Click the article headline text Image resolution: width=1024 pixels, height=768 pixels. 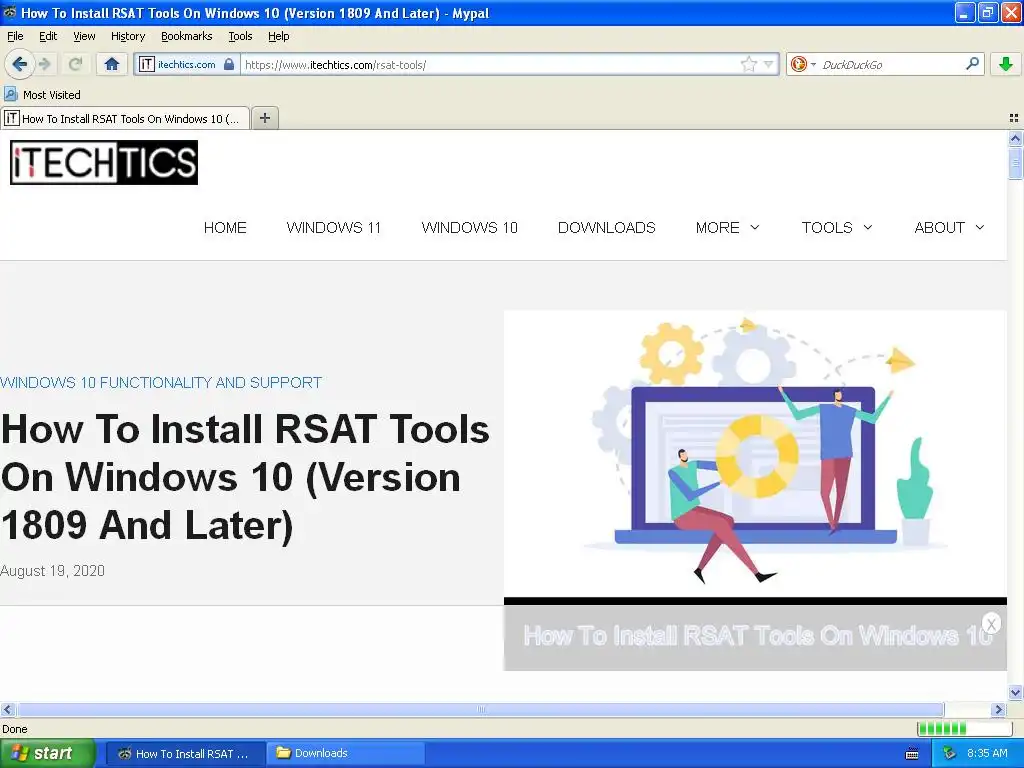point(245,477)
